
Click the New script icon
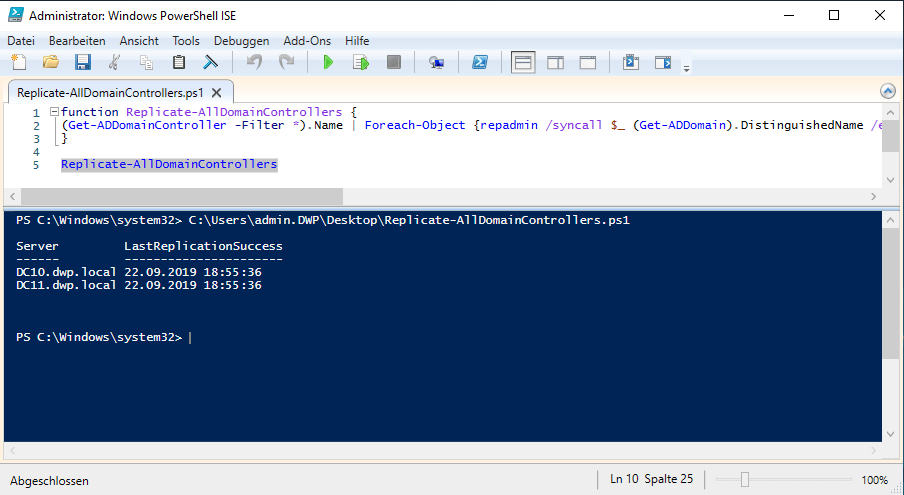coord(19,63)
